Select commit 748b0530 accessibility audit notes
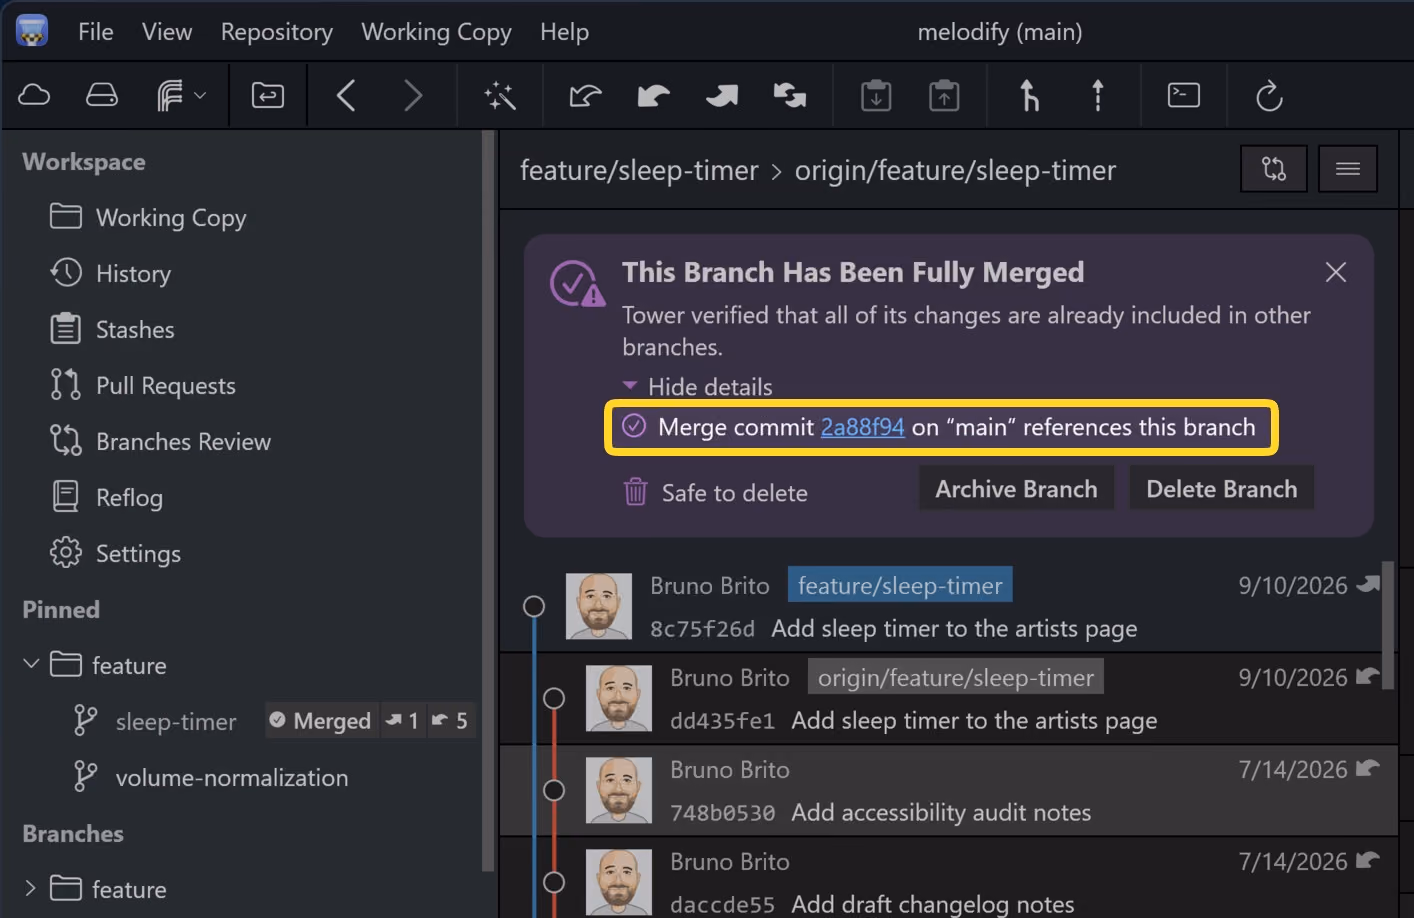 coord(948,790)
